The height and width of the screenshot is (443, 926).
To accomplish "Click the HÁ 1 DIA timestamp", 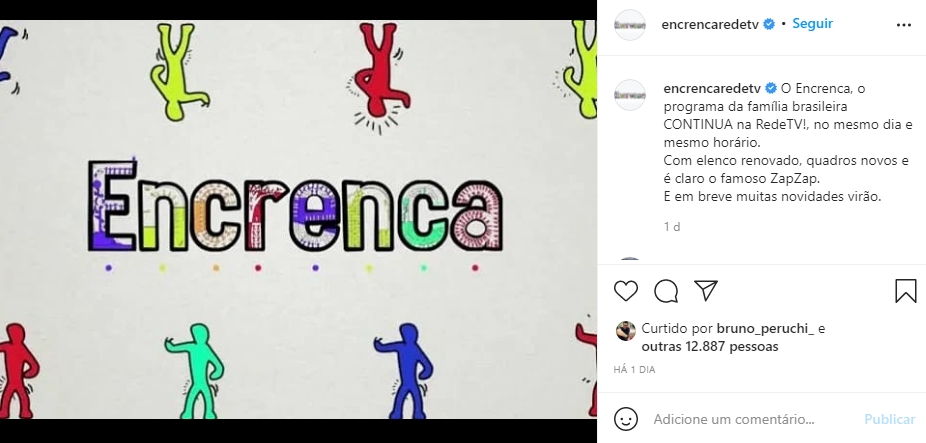I will click(634, 370).
